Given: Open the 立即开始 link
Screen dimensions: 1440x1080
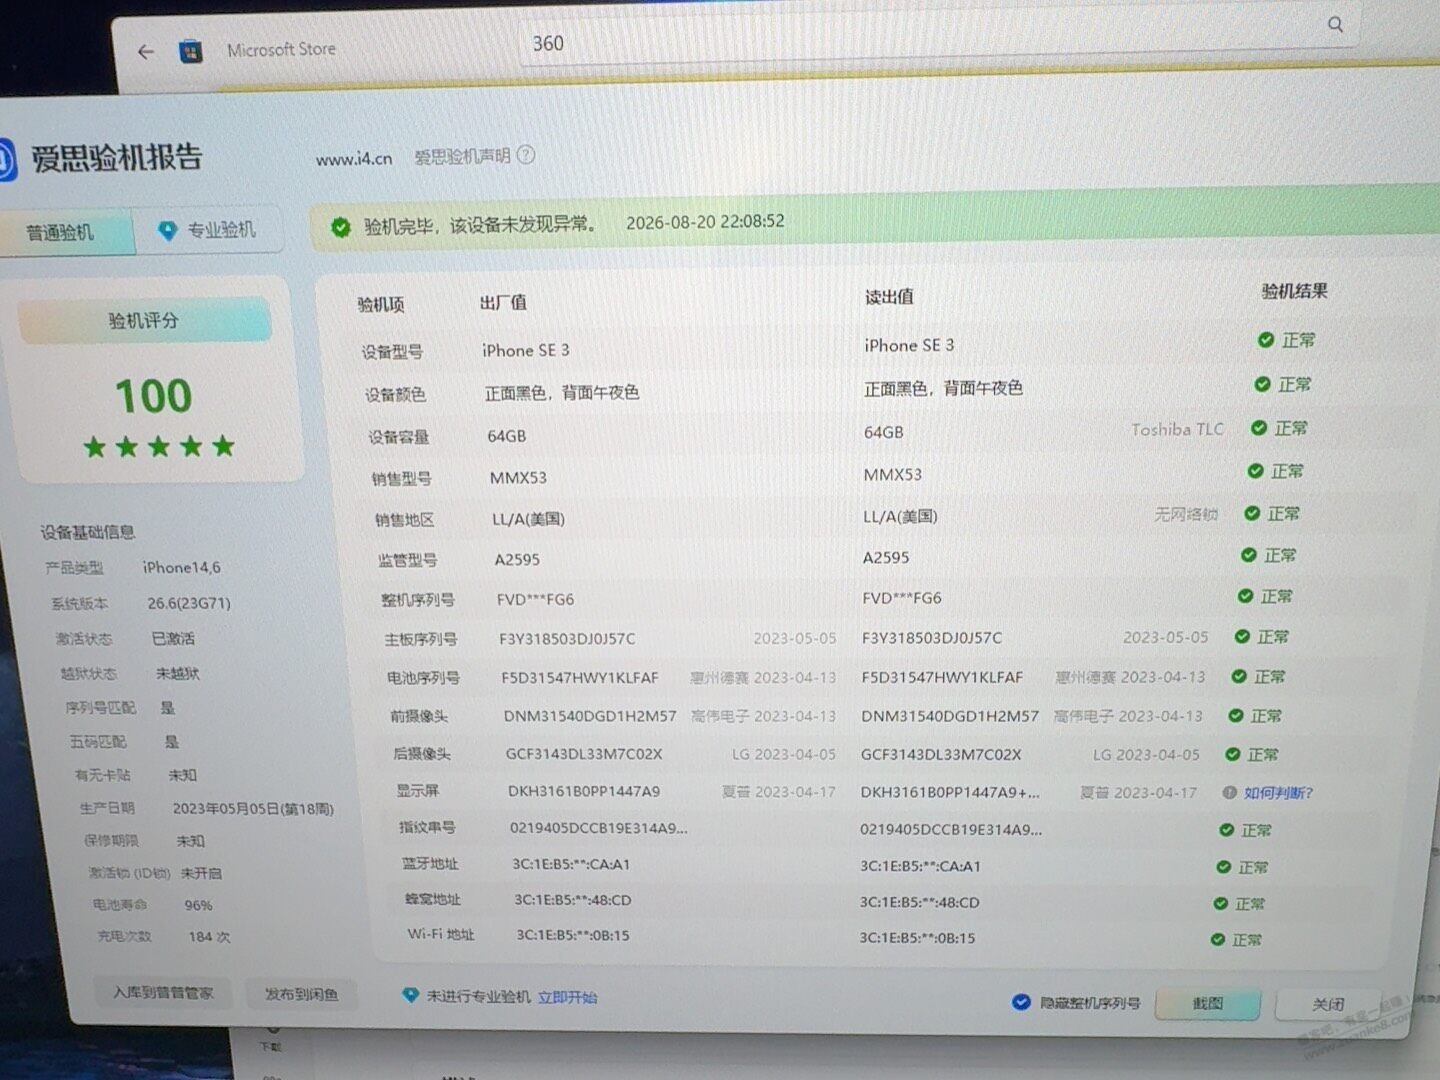Looking at the screenshot, I should [567, 997].
